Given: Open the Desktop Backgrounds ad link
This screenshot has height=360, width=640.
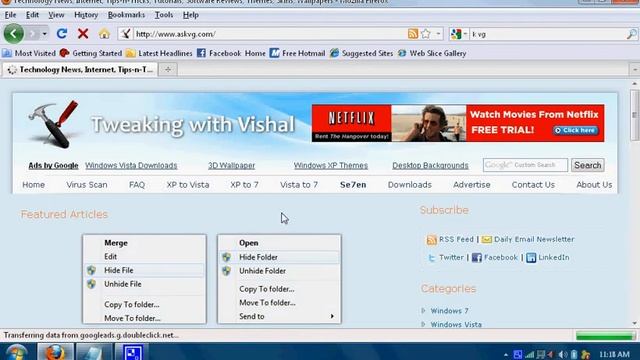Looking at the screenshot, I should pyautogui.click(x=430, y=166).
